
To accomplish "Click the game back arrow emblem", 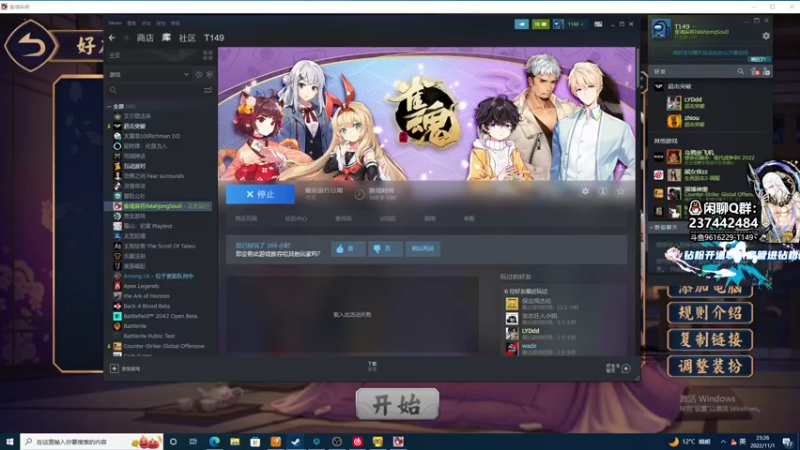I will pyautogui.click(x=31, y=46).
